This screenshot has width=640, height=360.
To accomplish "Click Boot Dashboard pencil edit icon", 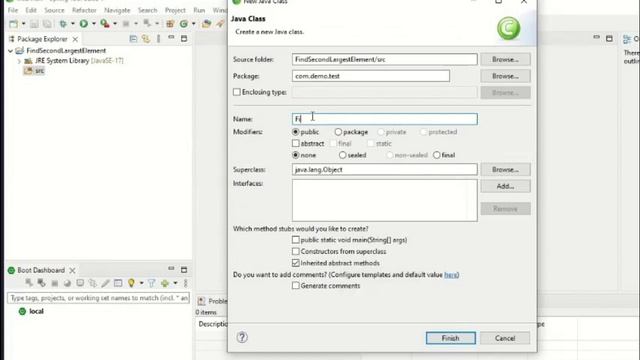I will pos(105,282).
